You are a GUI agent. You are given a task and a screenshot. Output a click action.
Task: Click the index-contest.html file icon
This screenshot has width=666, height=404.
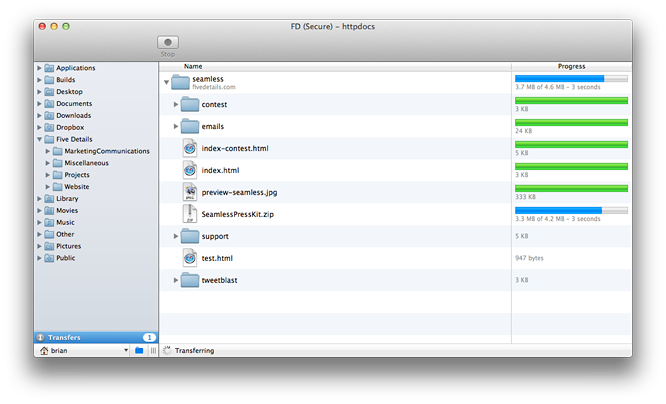189,148
